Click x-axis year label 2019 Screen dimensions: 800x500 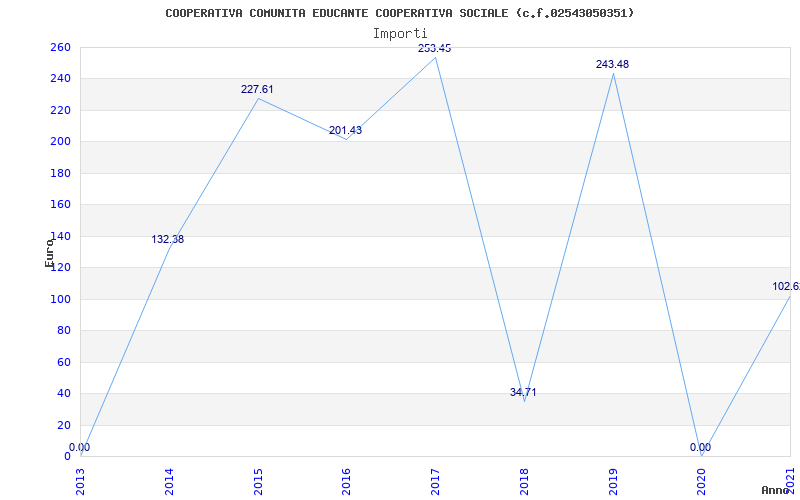pos(613,481)
